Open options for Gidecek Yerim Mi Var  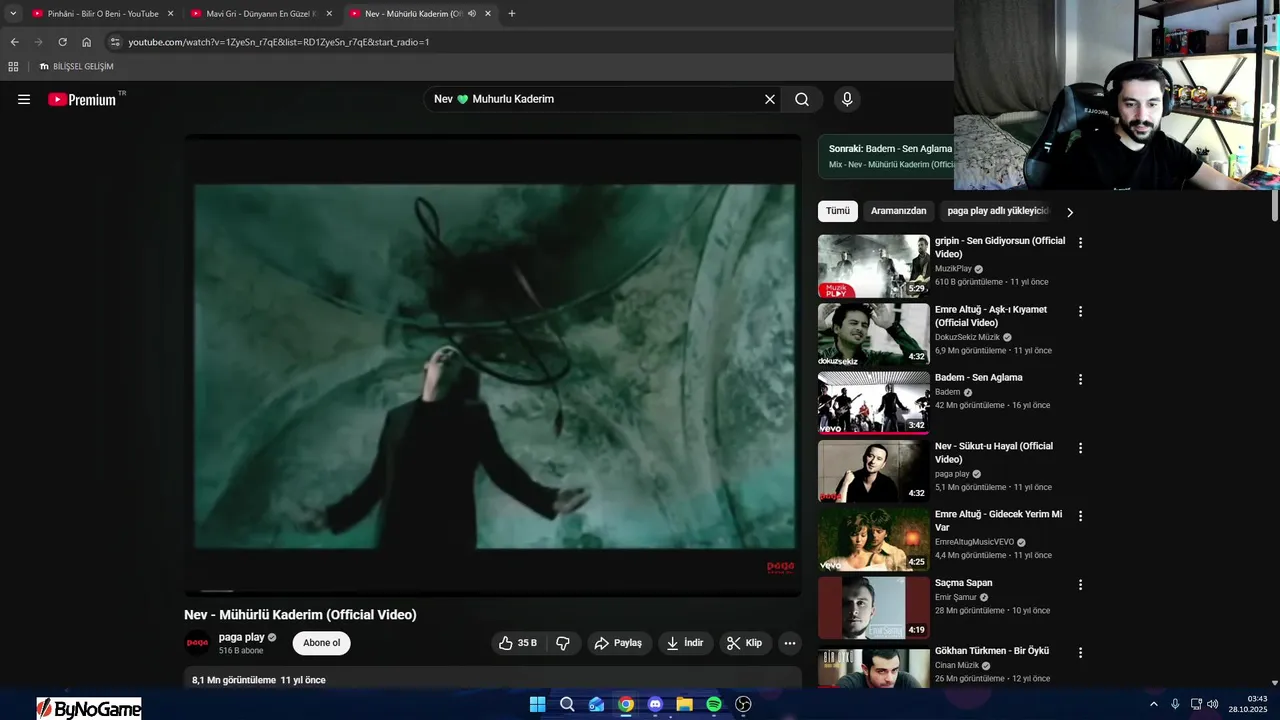tap(1080, 516)
